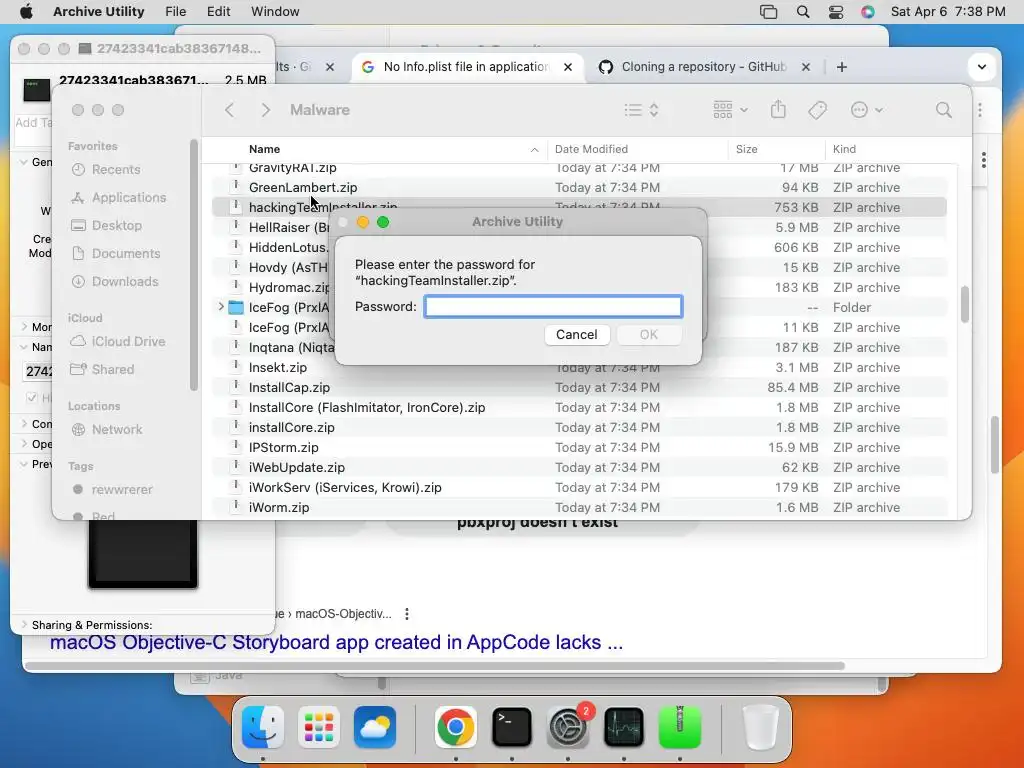Select the iWebUpdate.zip file

click(579, 468)
